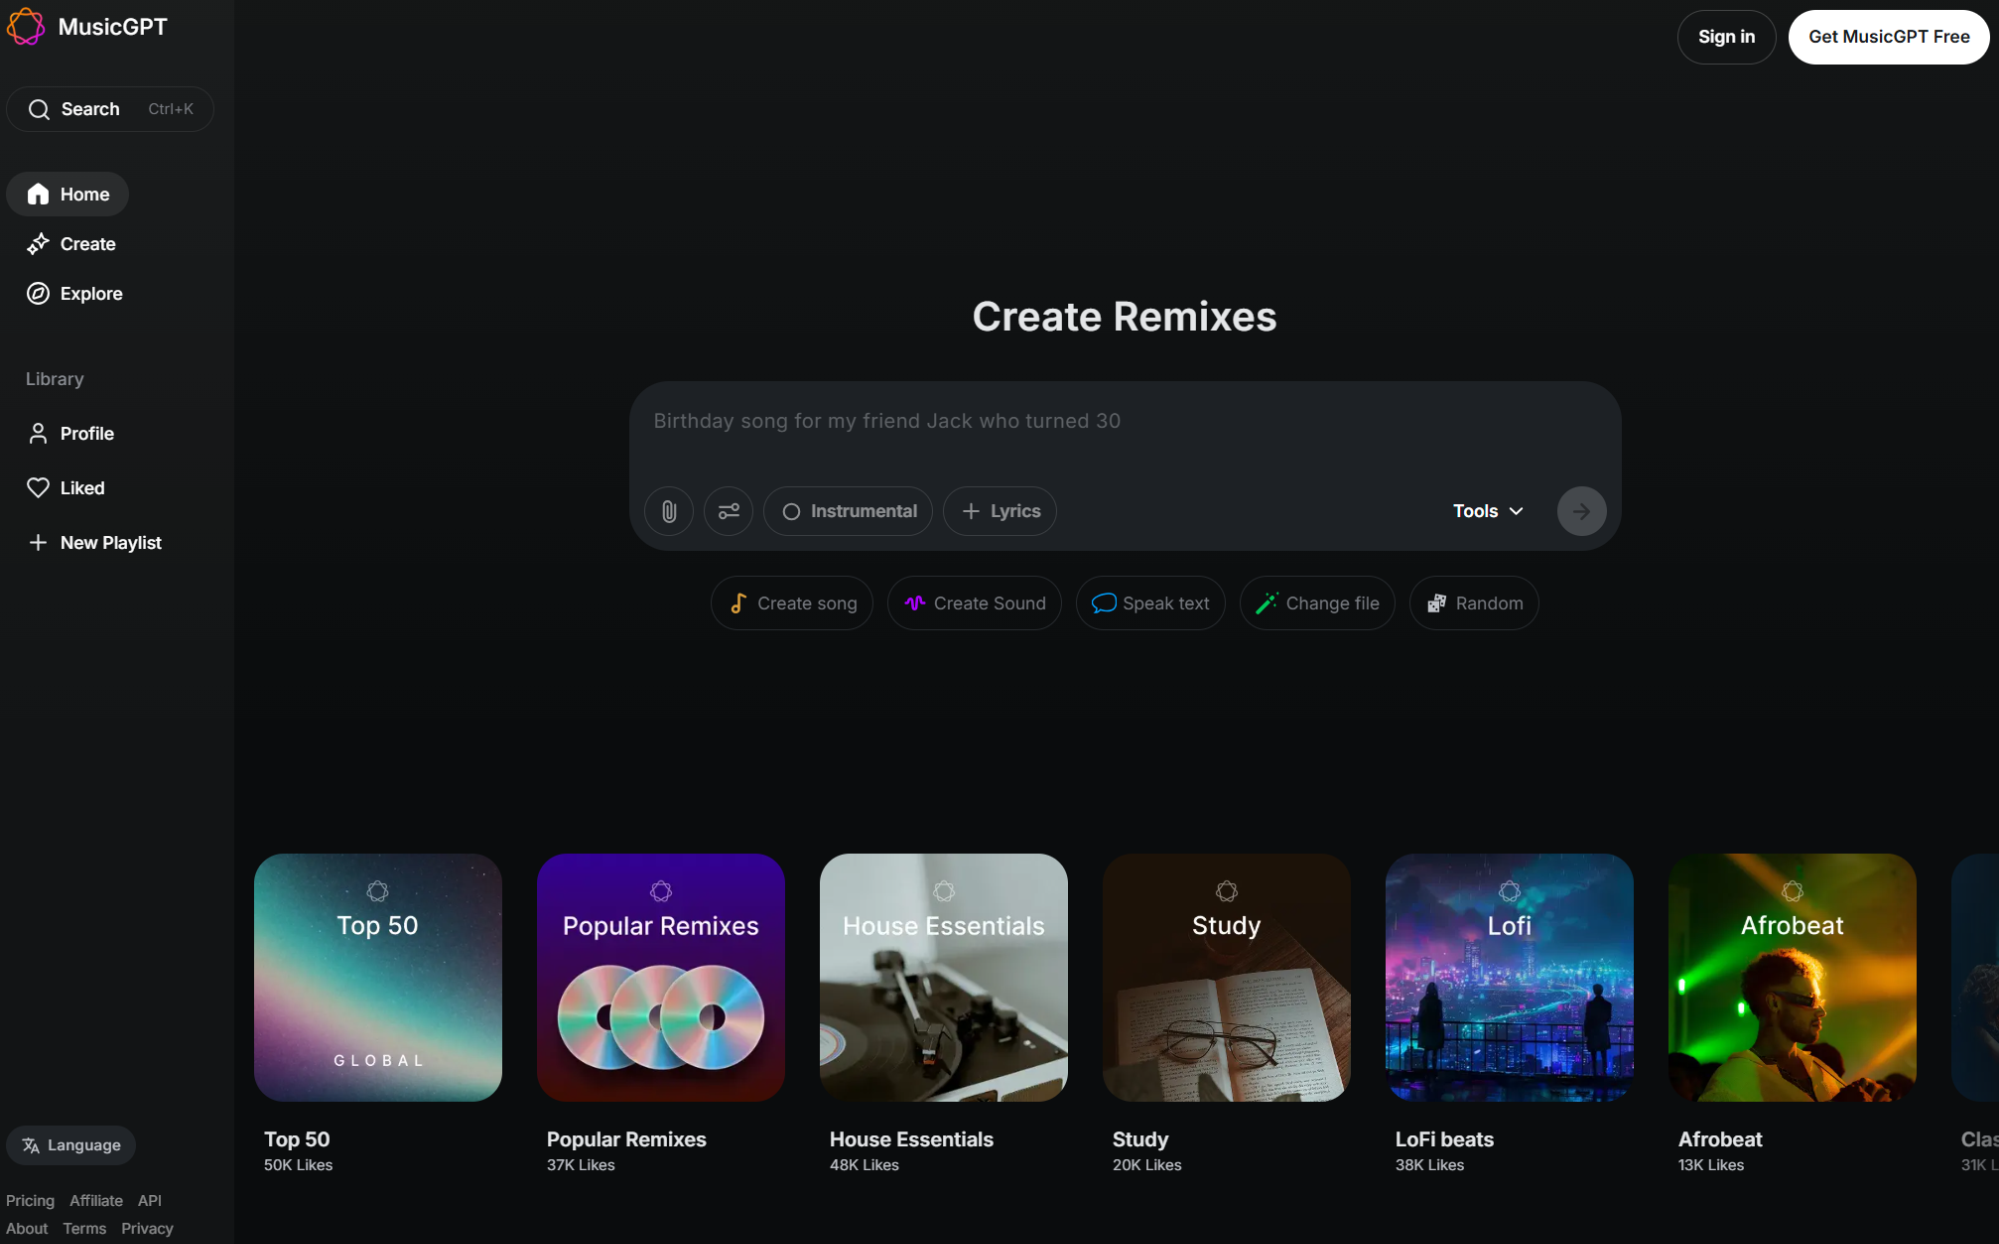Click the Get MusicGPT Free button

1888,36
